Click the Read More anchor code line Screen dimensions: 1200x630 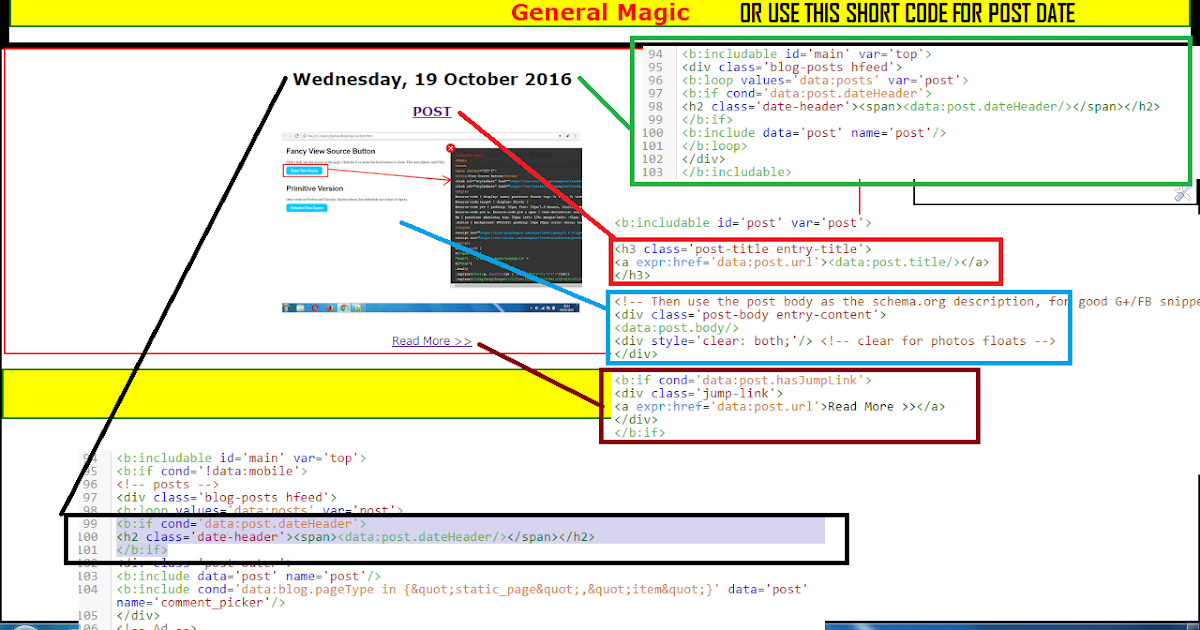(780, 406)
